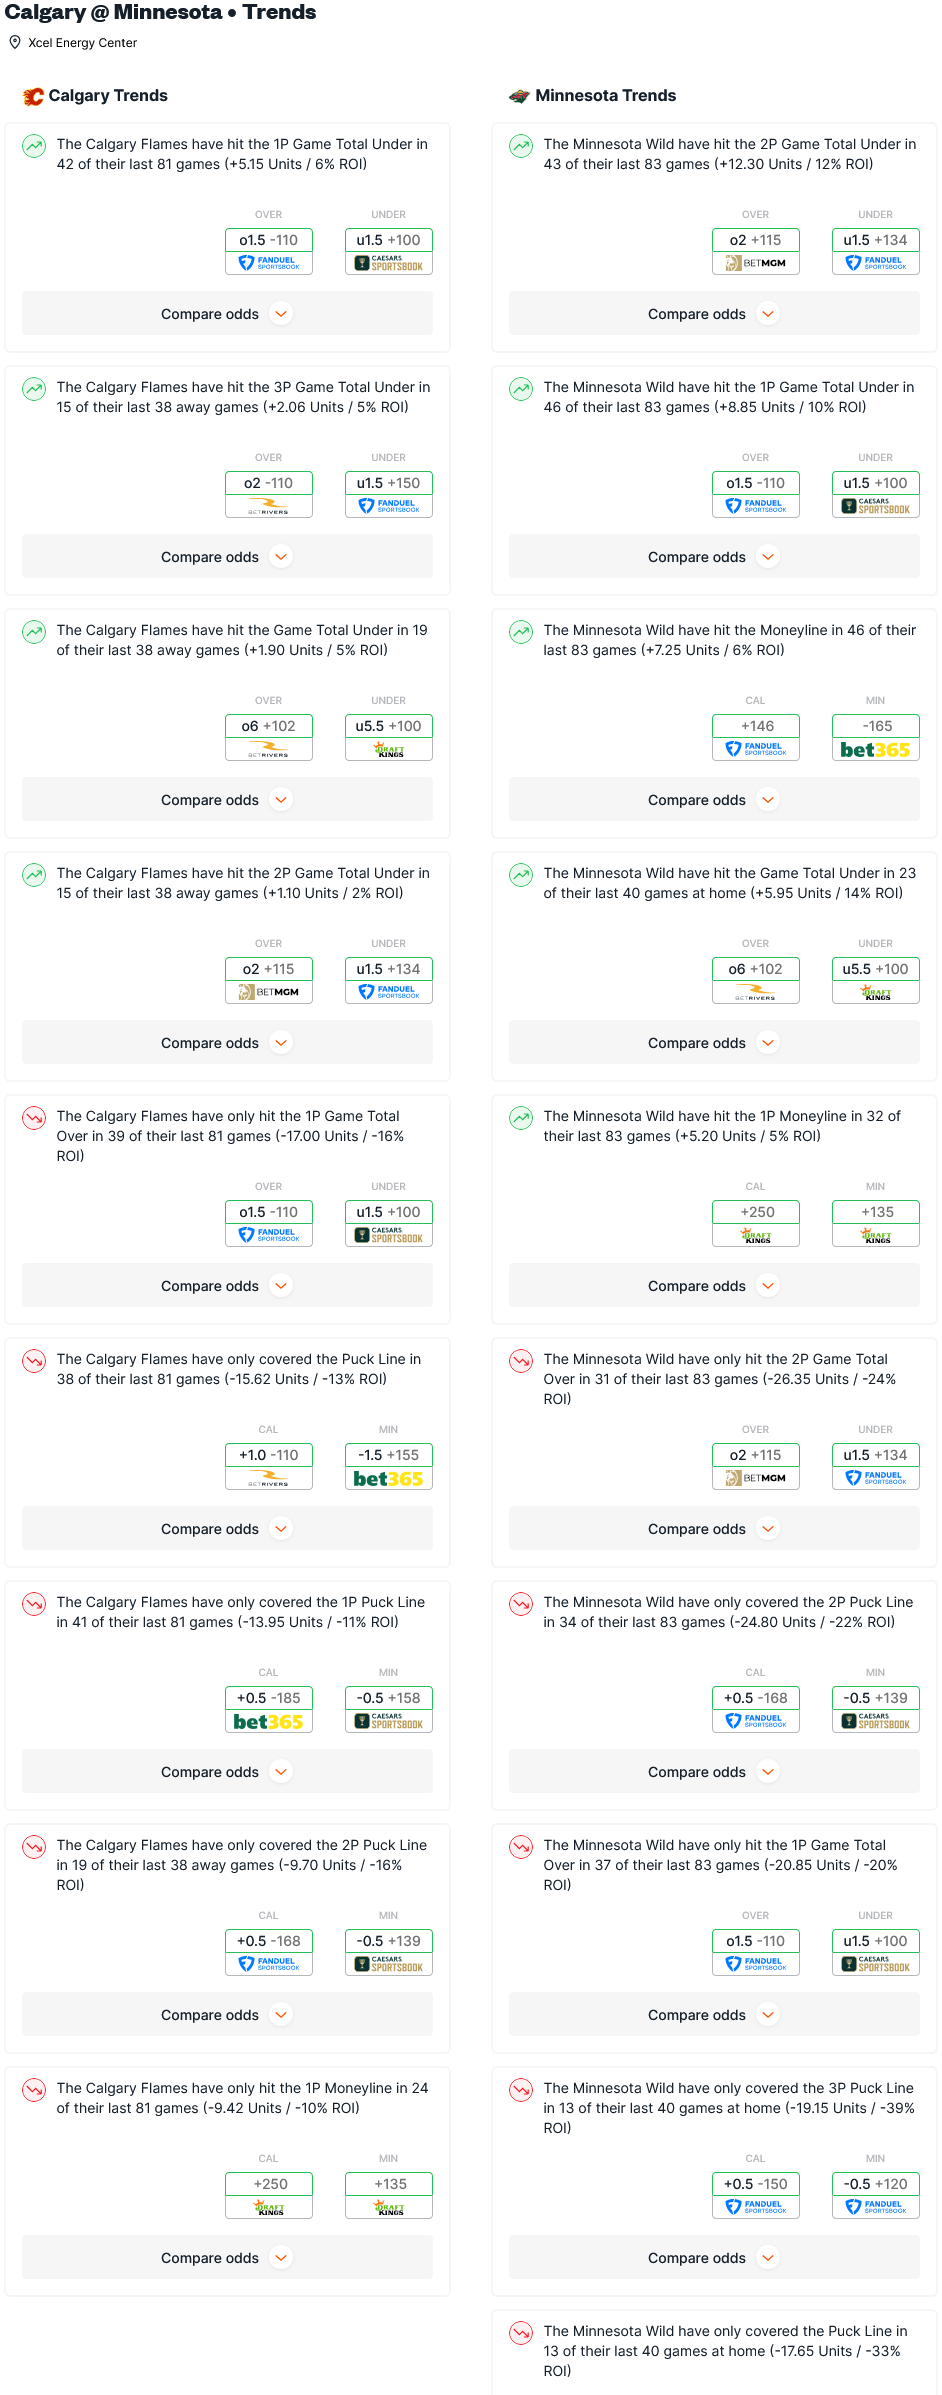Click the Xcel Energy Center location pin icon
Image resolution: width=942 pixels, height=2395 pixels.
tap(15, 43)
